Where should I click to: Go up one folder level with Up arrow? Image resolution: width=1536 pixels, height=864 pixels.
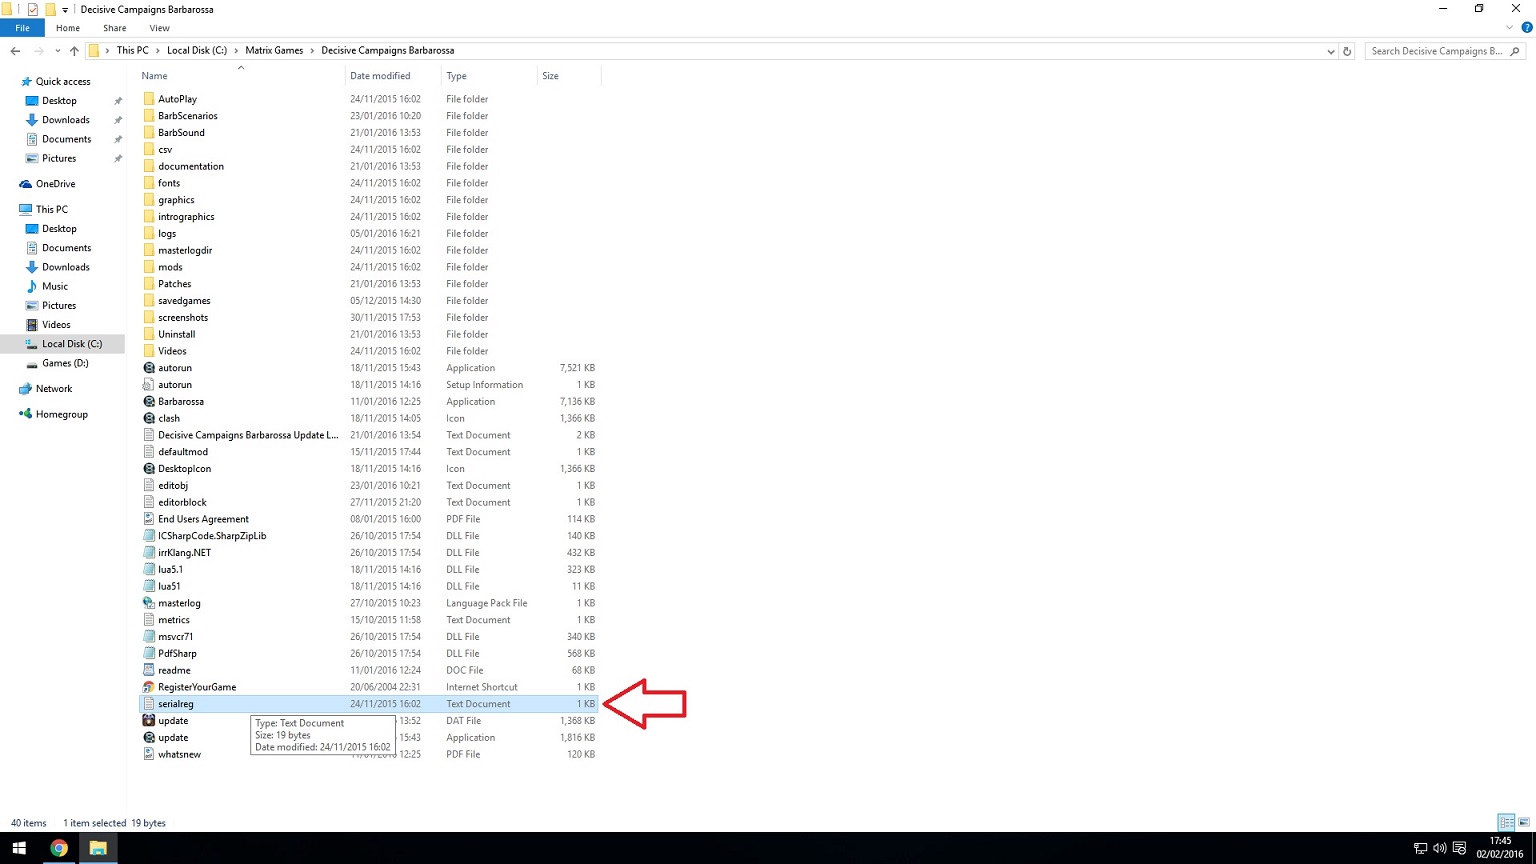click(74, 51)
